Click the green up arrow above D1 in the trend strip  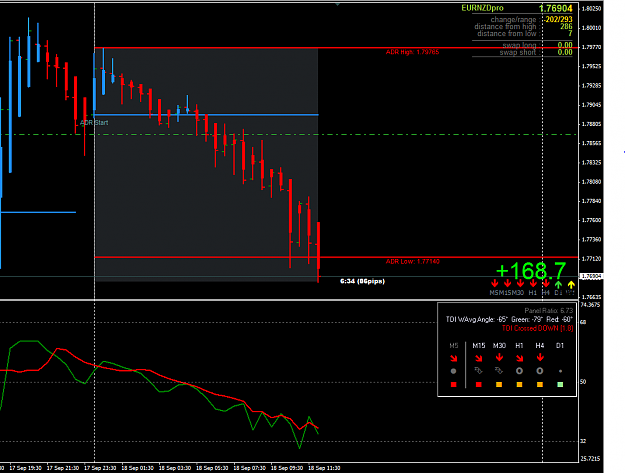click(558, 285)
